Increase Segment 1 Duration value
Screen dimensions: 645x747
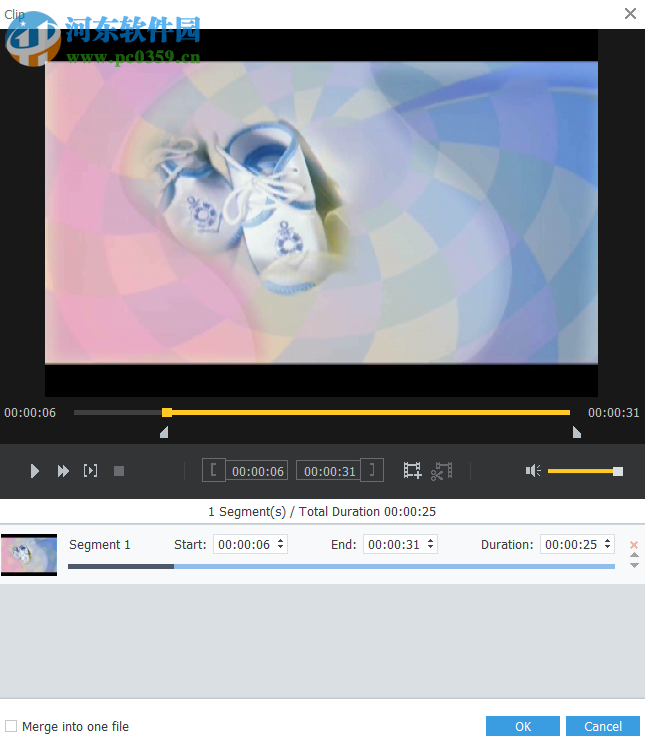click(x=608, y=541)
